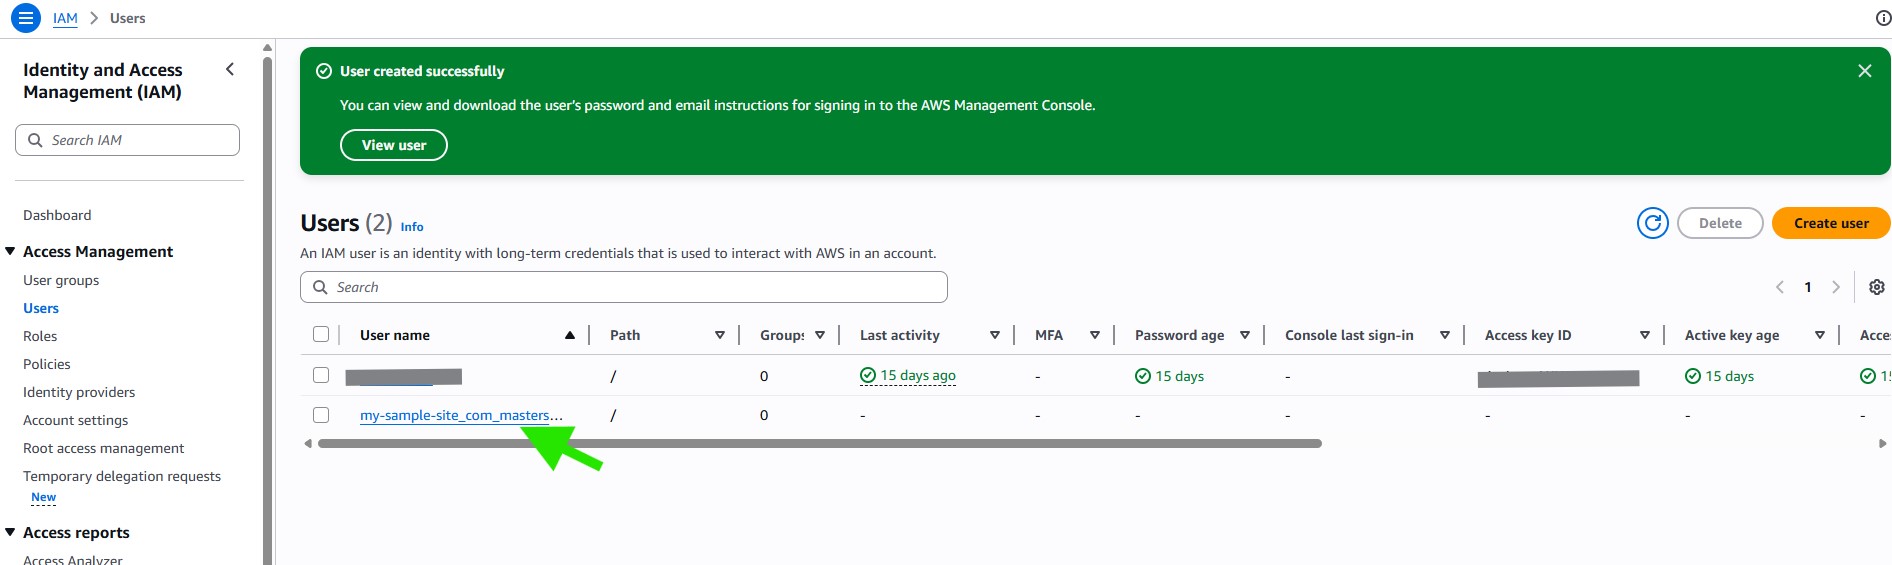Viewport: 1892px width, 565px height.
Task: Navigate to Roles in the sidebar
Action: 40,336
